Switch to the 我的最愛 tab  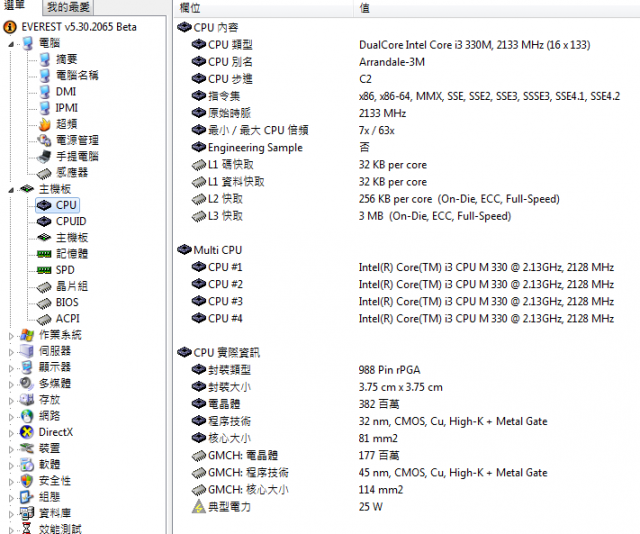pos(68,7)
